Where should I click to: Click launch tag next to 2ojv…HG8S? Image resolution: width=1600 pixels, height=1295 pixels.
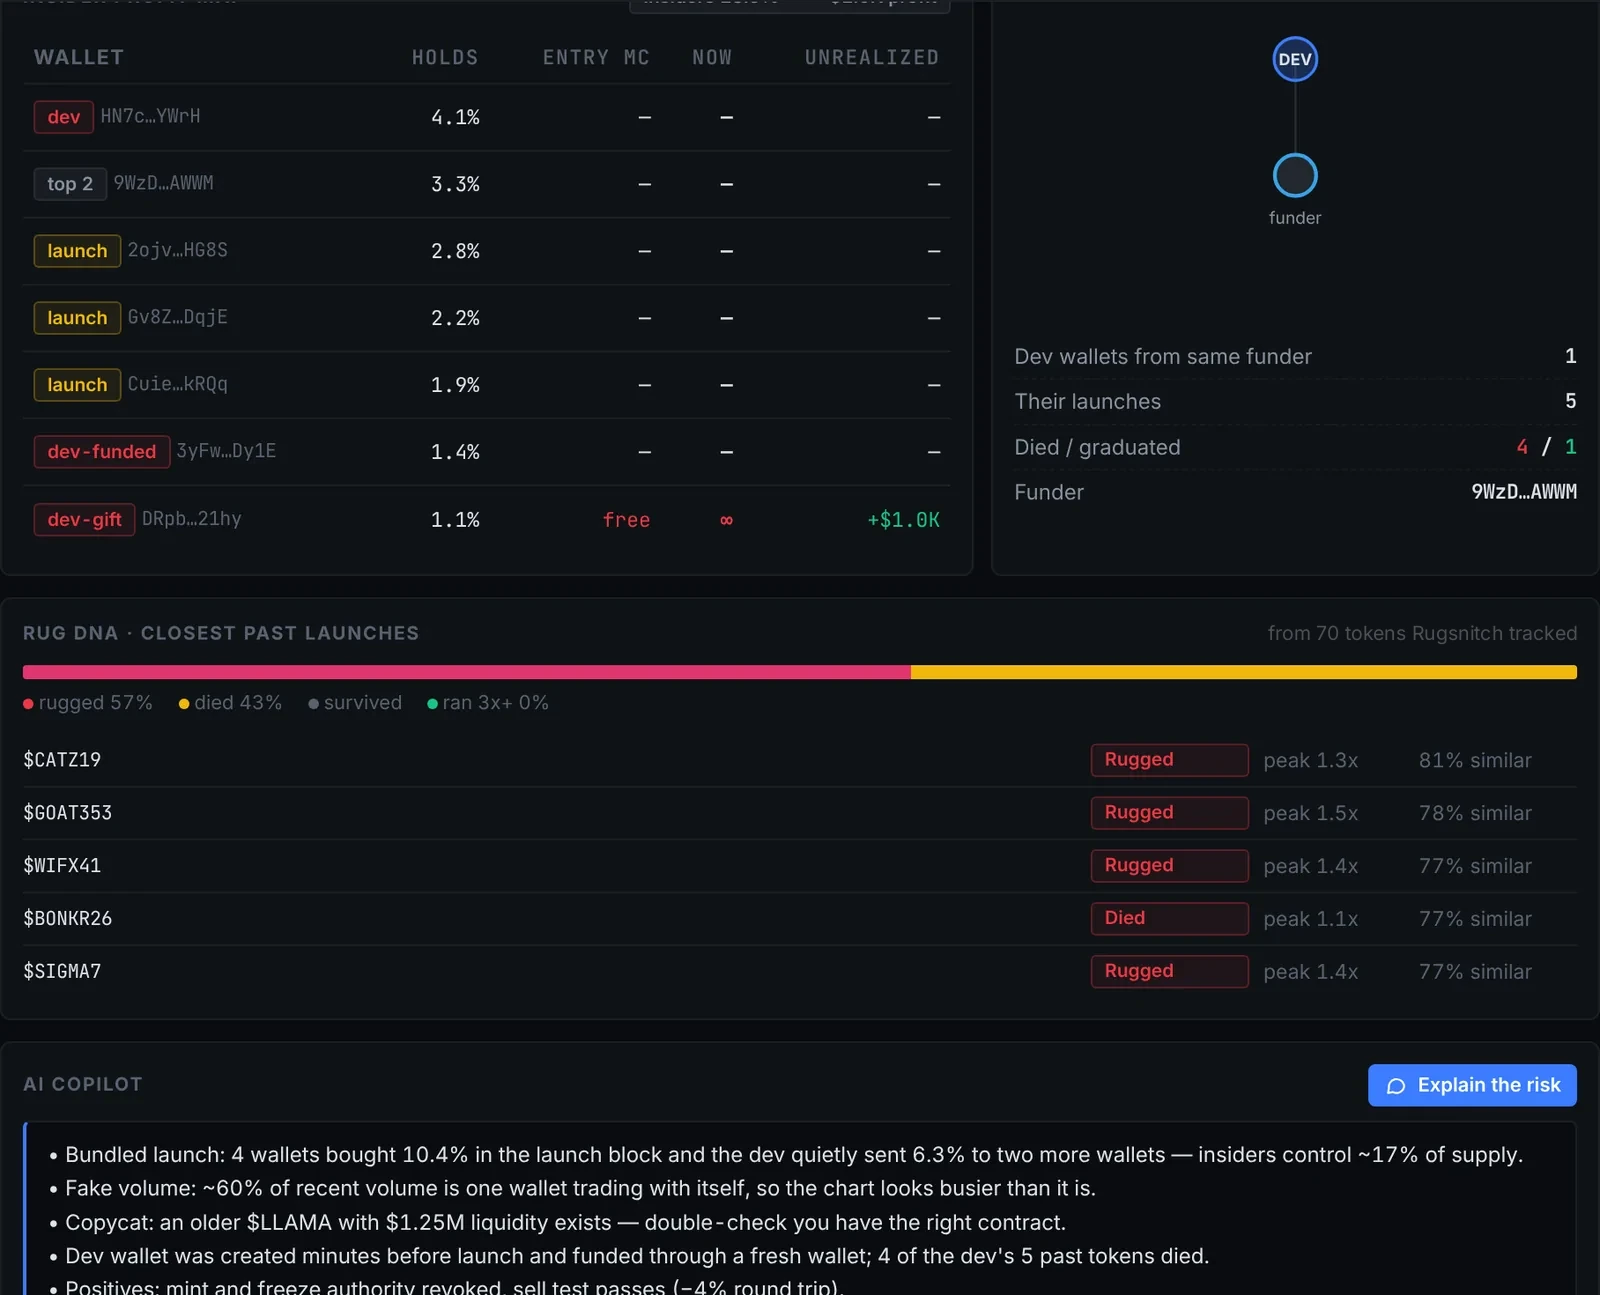point(77,251)
